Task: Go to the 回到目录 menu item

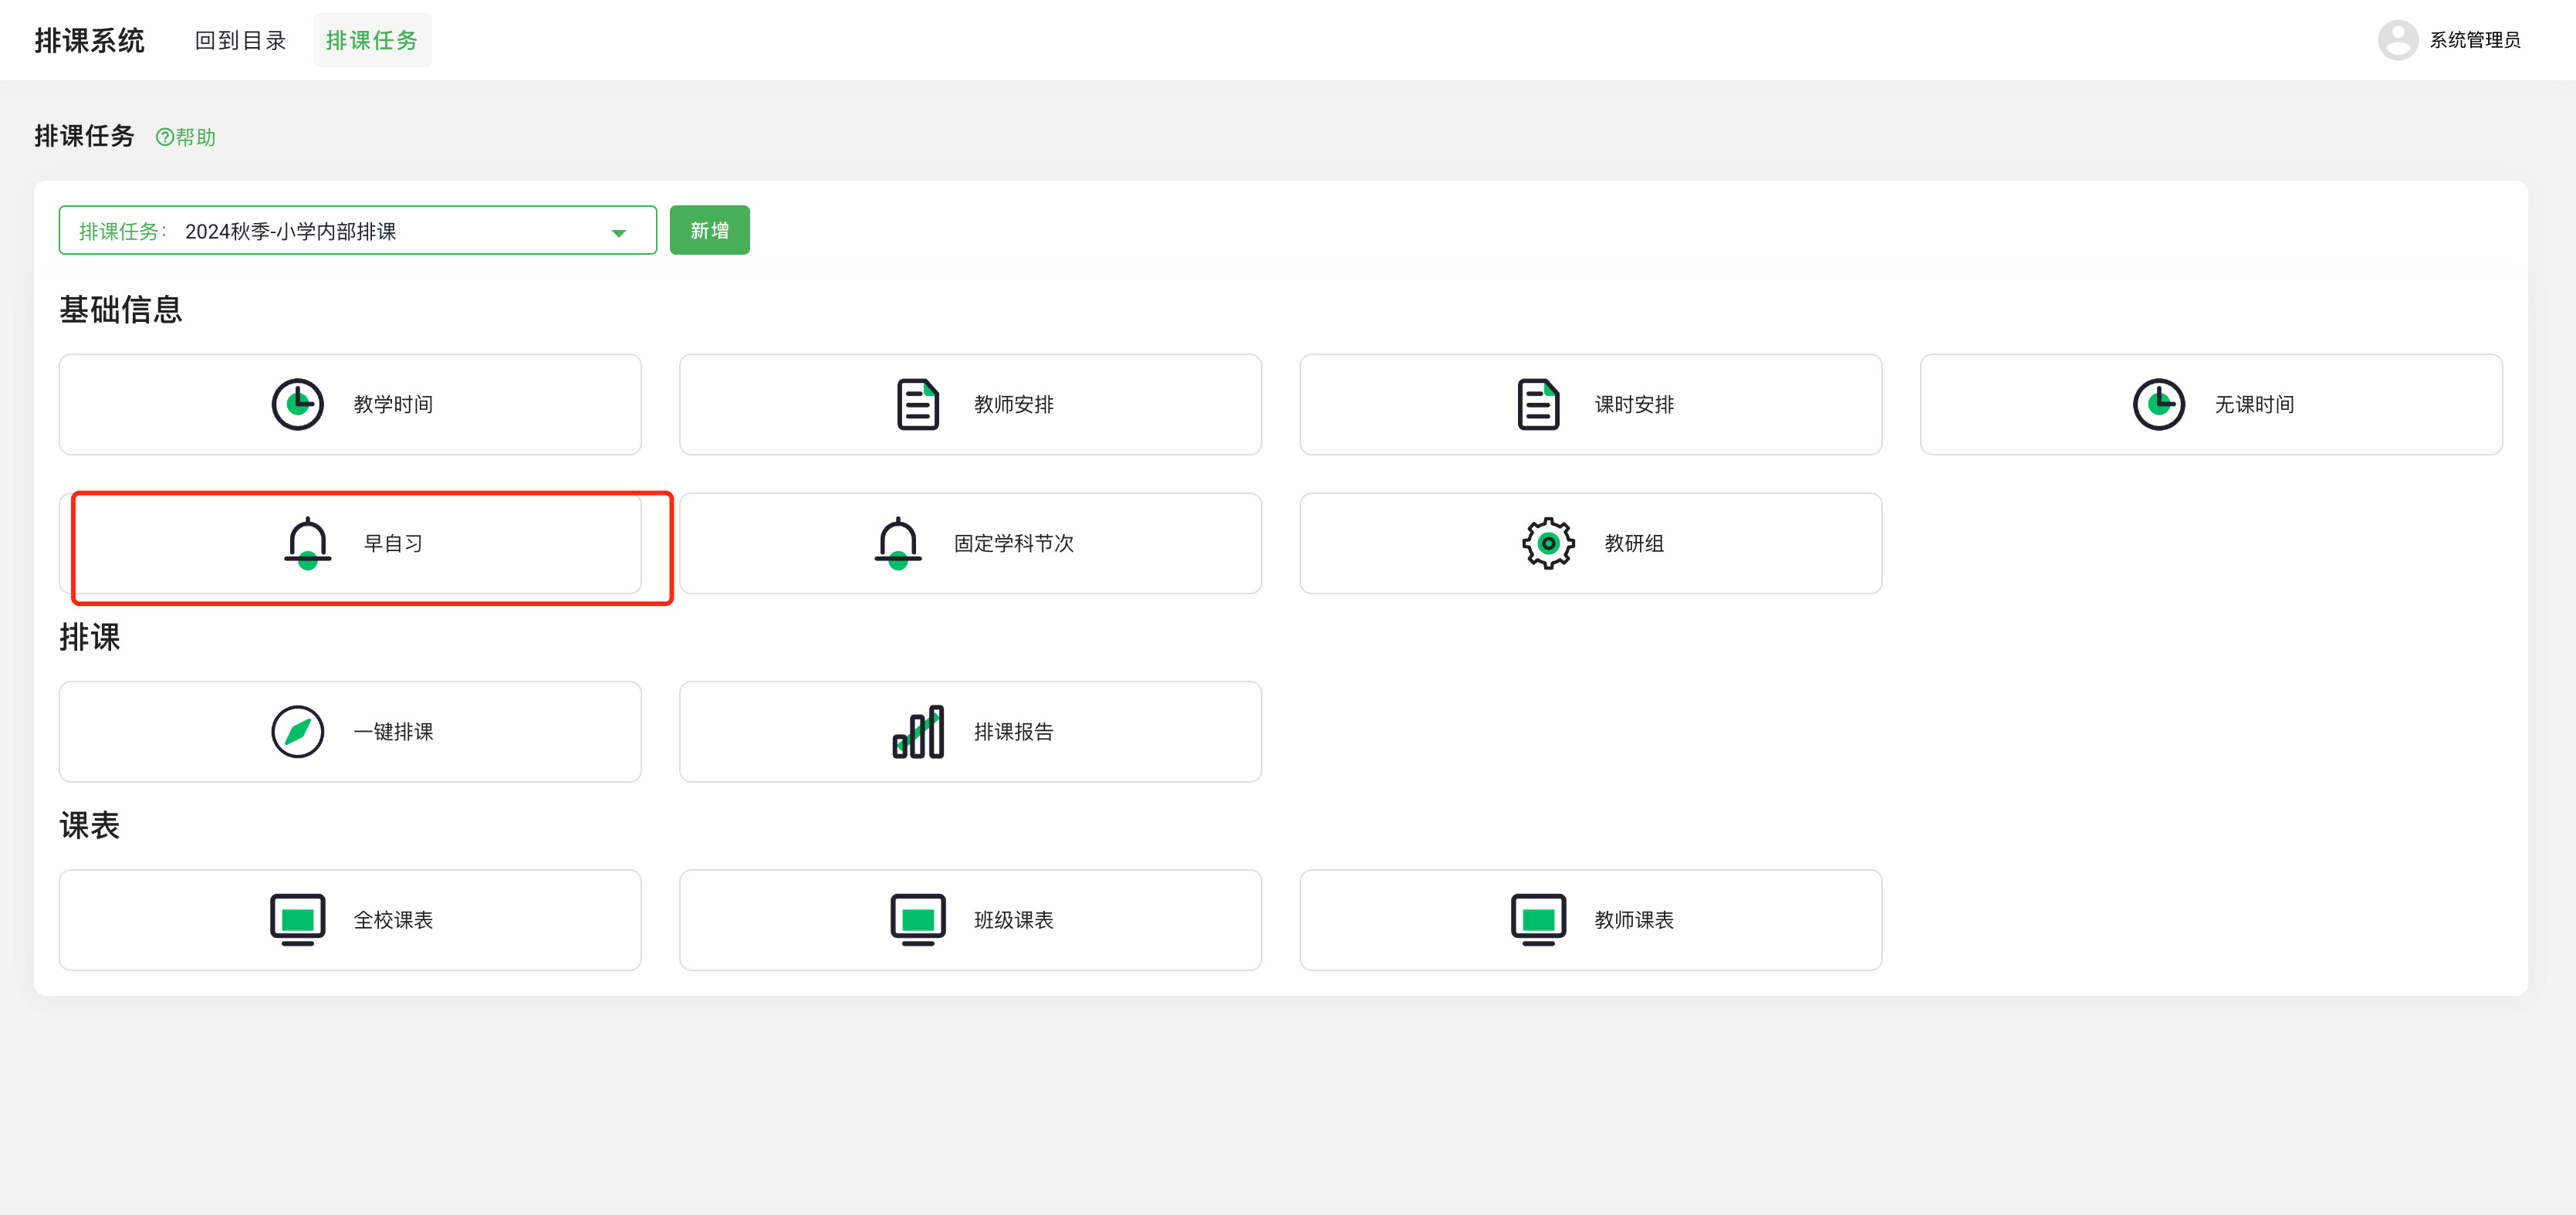Action: pyautogui.click(x=240, y=40)
